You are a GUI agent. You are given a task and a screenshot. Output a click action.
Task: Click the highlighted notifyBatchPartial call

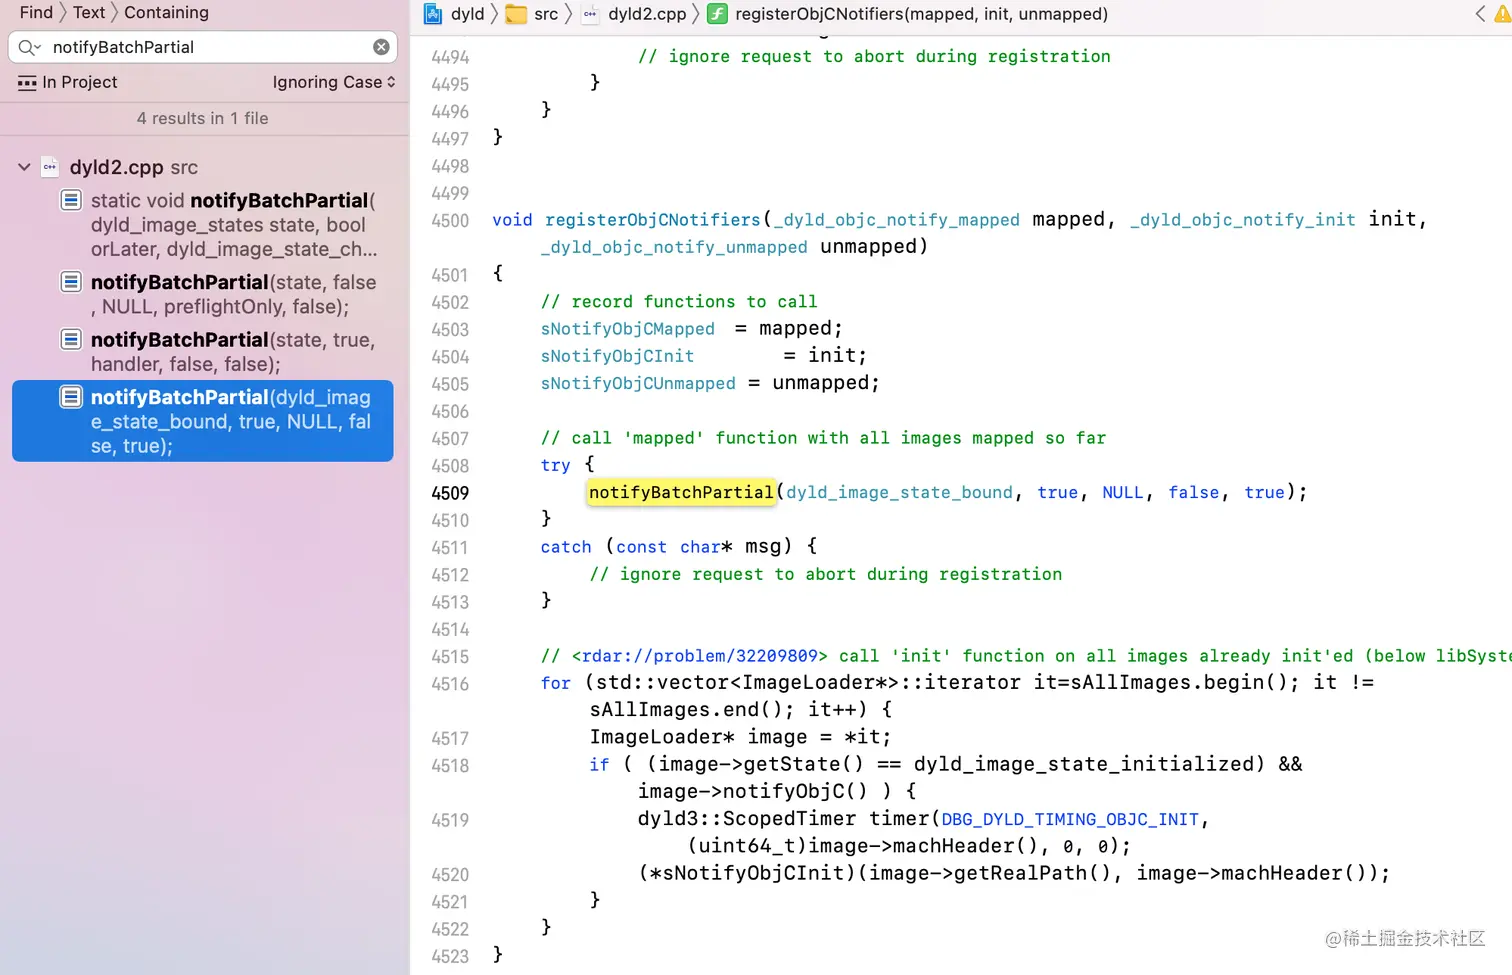click(x=680, y=492)
